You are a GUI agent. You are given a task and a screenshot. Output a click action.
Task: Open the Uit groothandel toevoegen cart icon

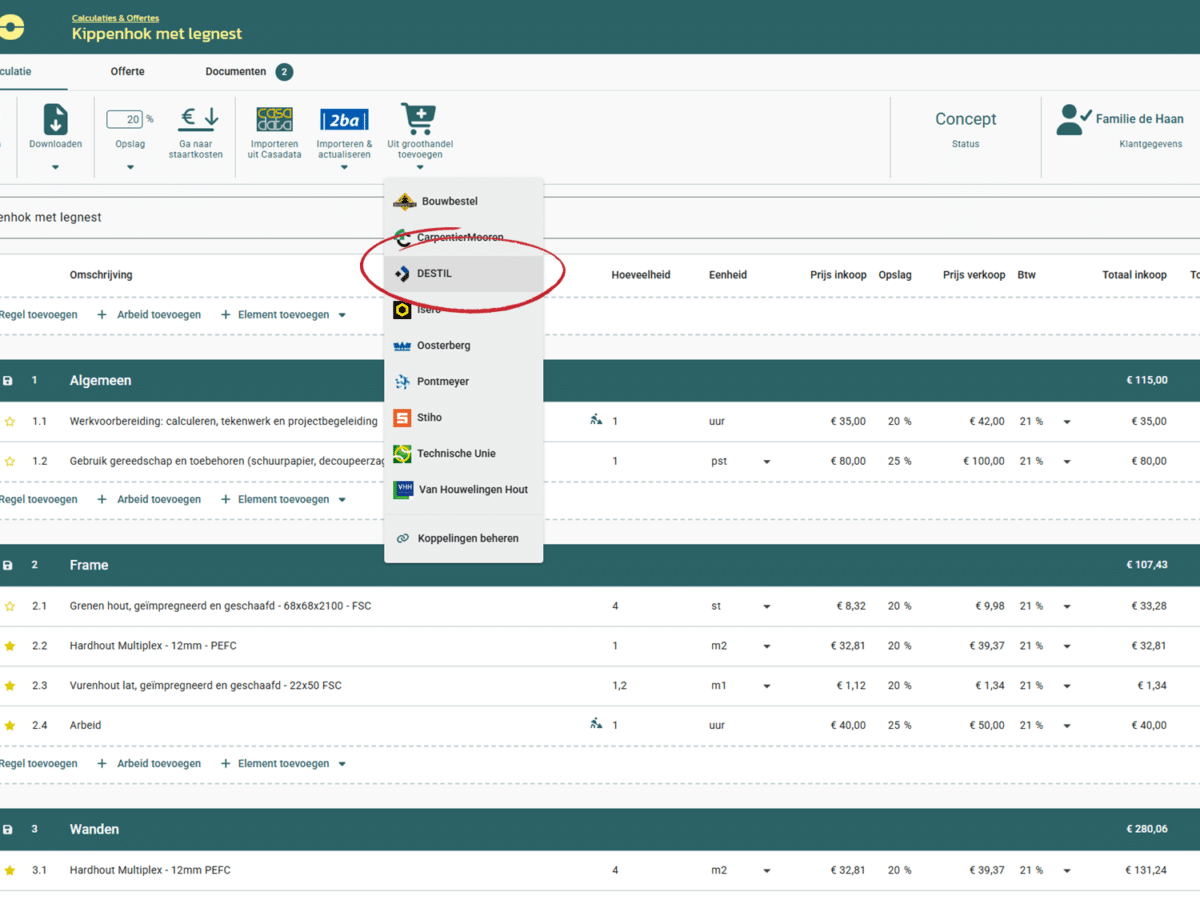pos(419,118)
